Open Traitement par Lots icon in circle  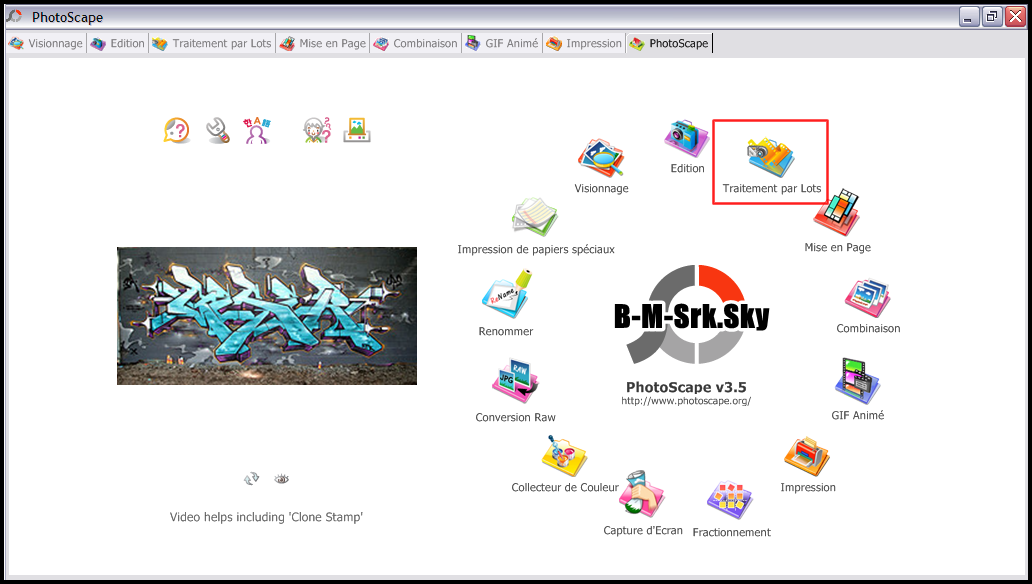770,157
